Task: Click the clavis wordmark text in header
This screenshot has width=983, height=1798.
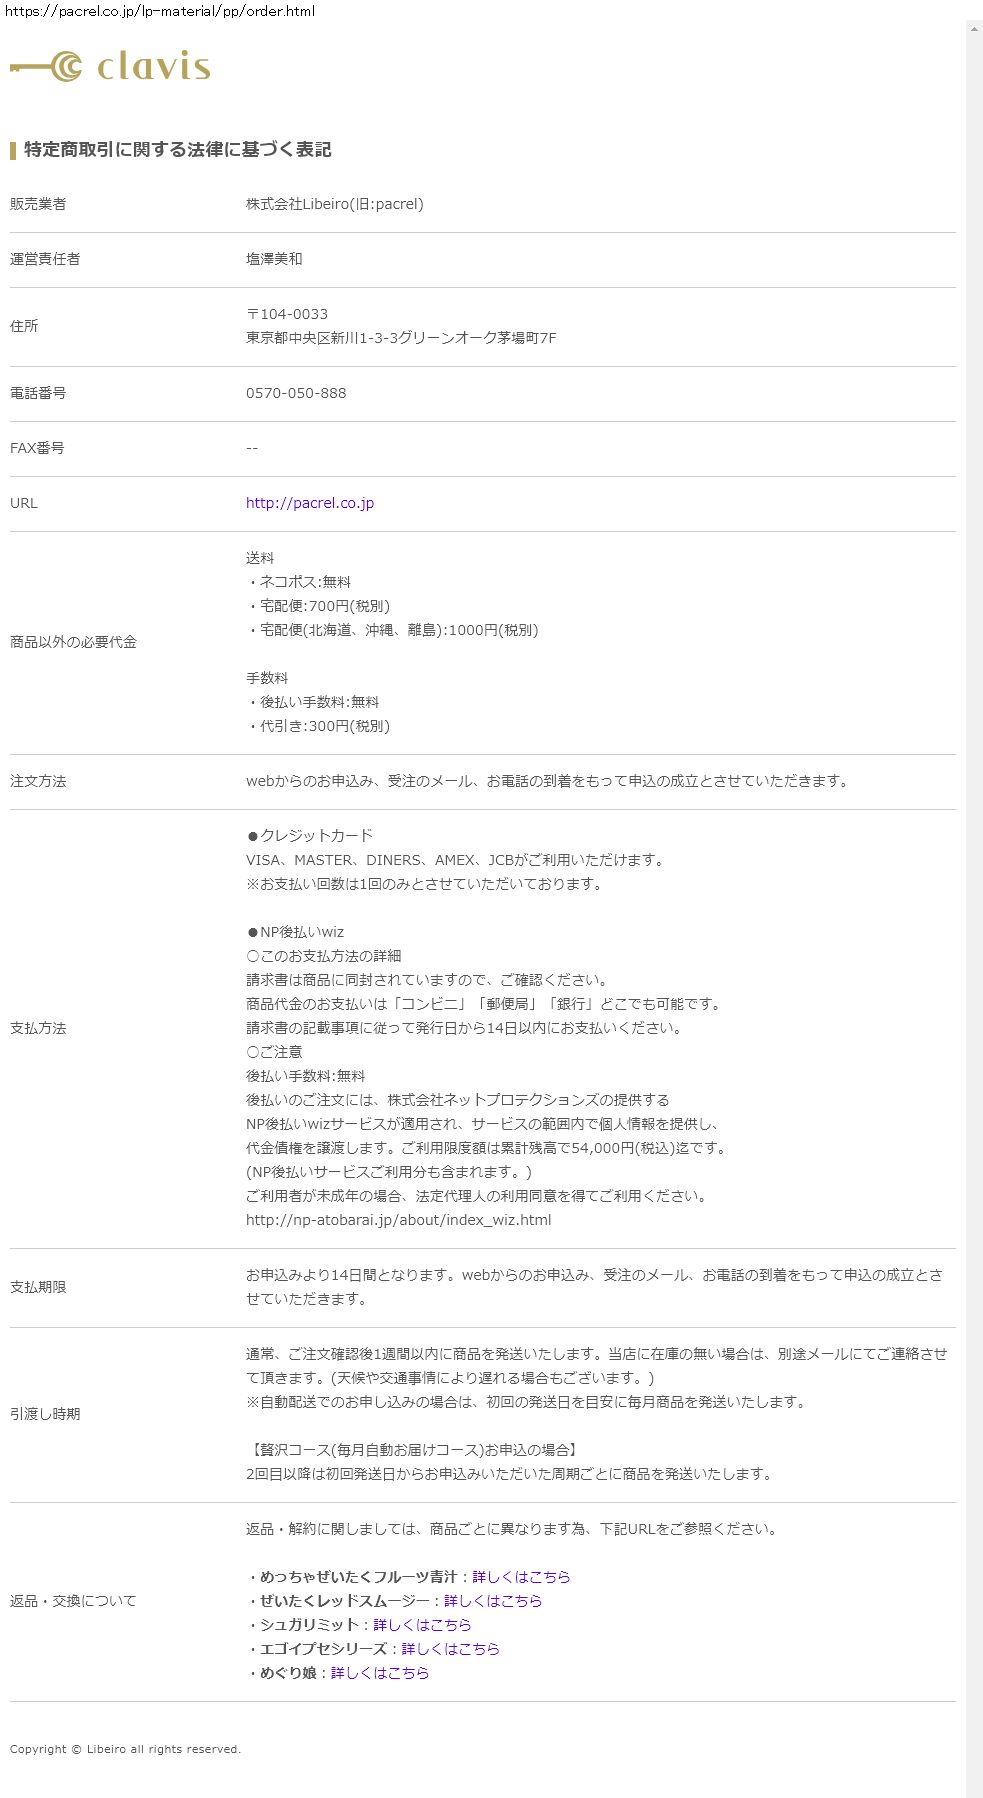Action: click(x=153, y=67)
